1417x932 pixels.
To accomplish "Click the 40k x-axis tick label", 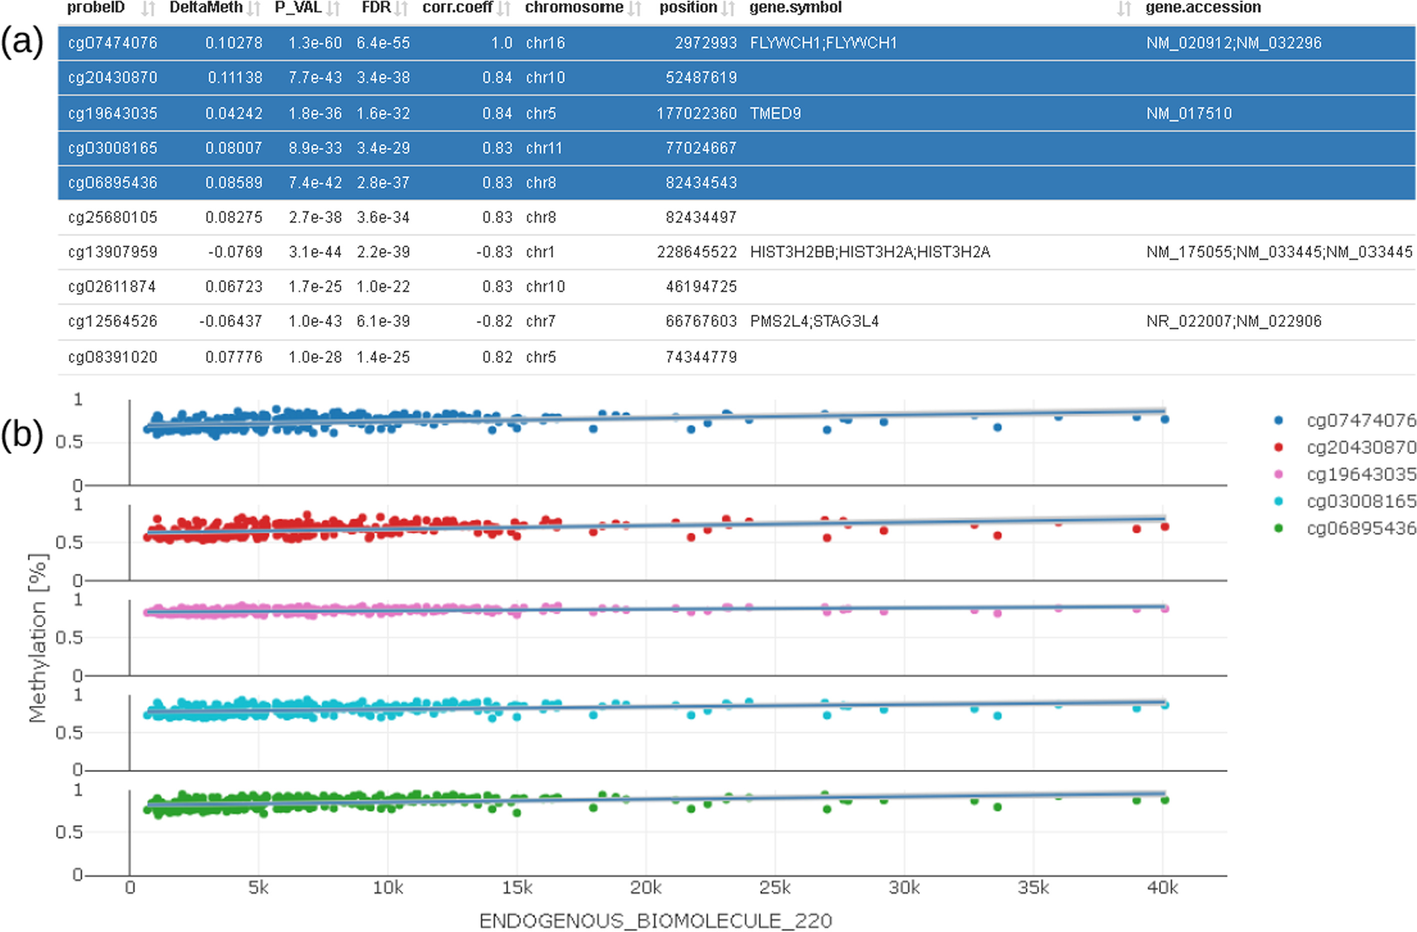I will coord(1162,888).
